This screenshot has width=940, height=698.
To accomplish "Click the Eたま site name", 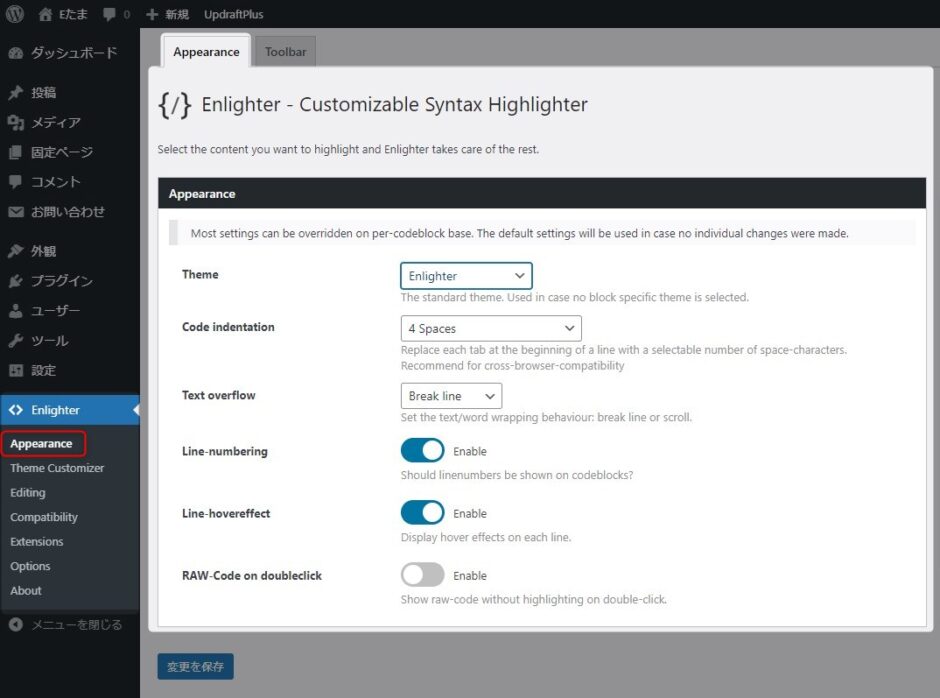I will (73, 14).
